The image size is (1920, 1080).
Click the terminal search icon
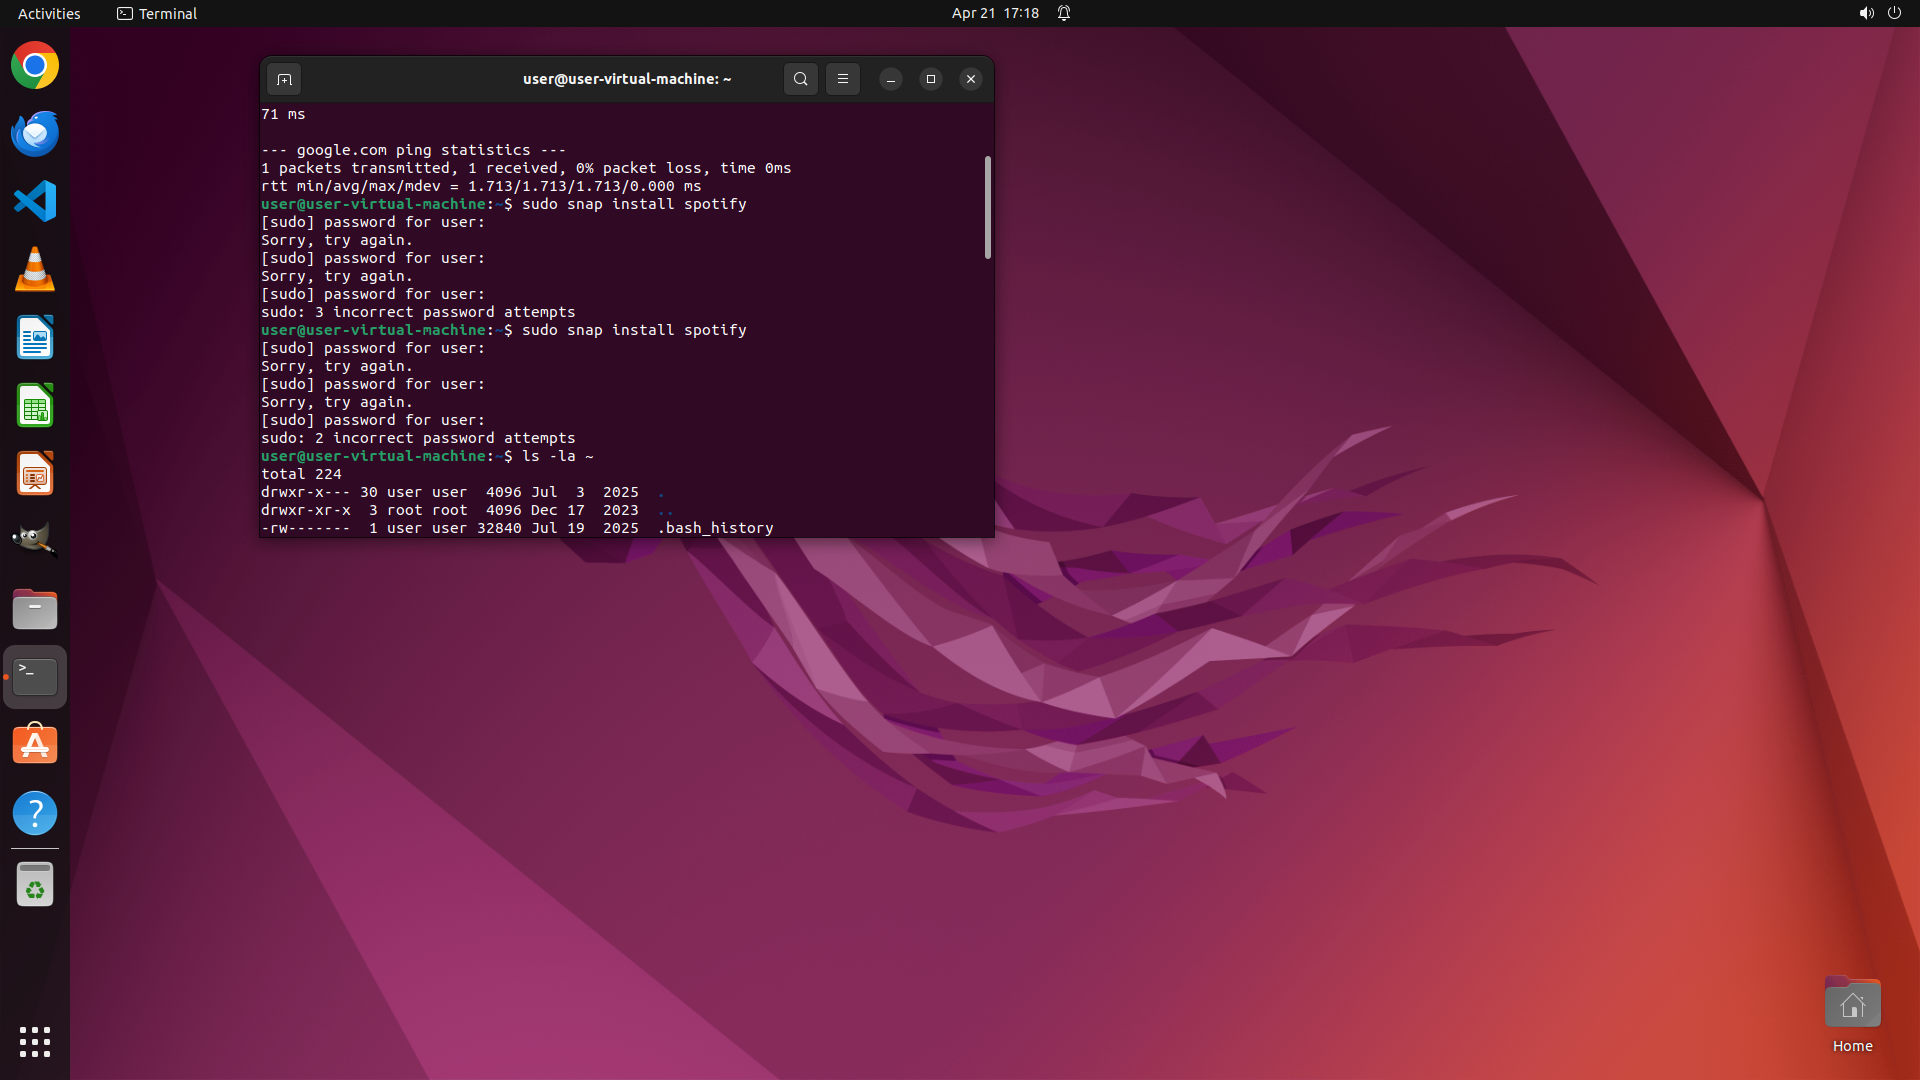point(800,79)
